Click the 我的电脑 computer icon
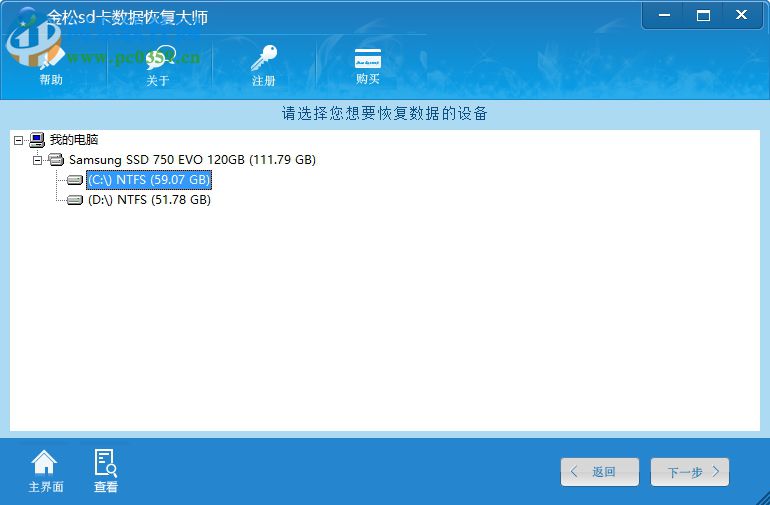Screen dimensions: 770x505 [x=37, y=140]
